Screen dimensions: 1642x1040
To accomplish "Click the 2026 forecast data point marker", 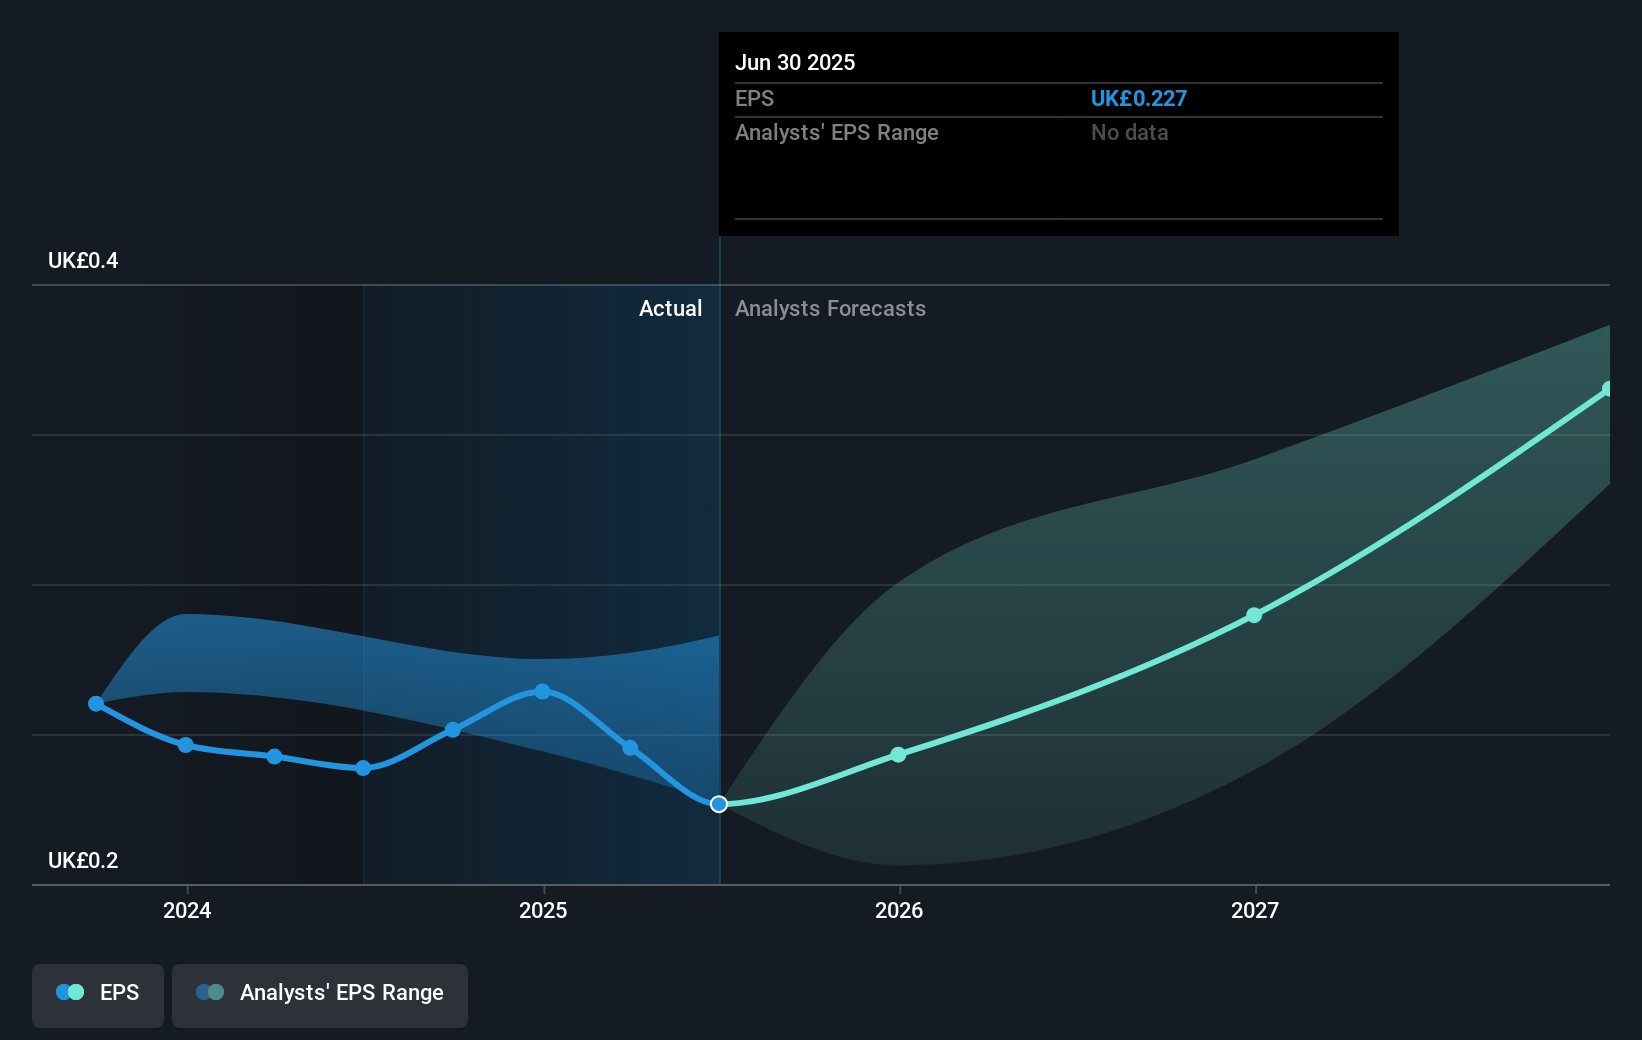I will [x=898, y=755].
